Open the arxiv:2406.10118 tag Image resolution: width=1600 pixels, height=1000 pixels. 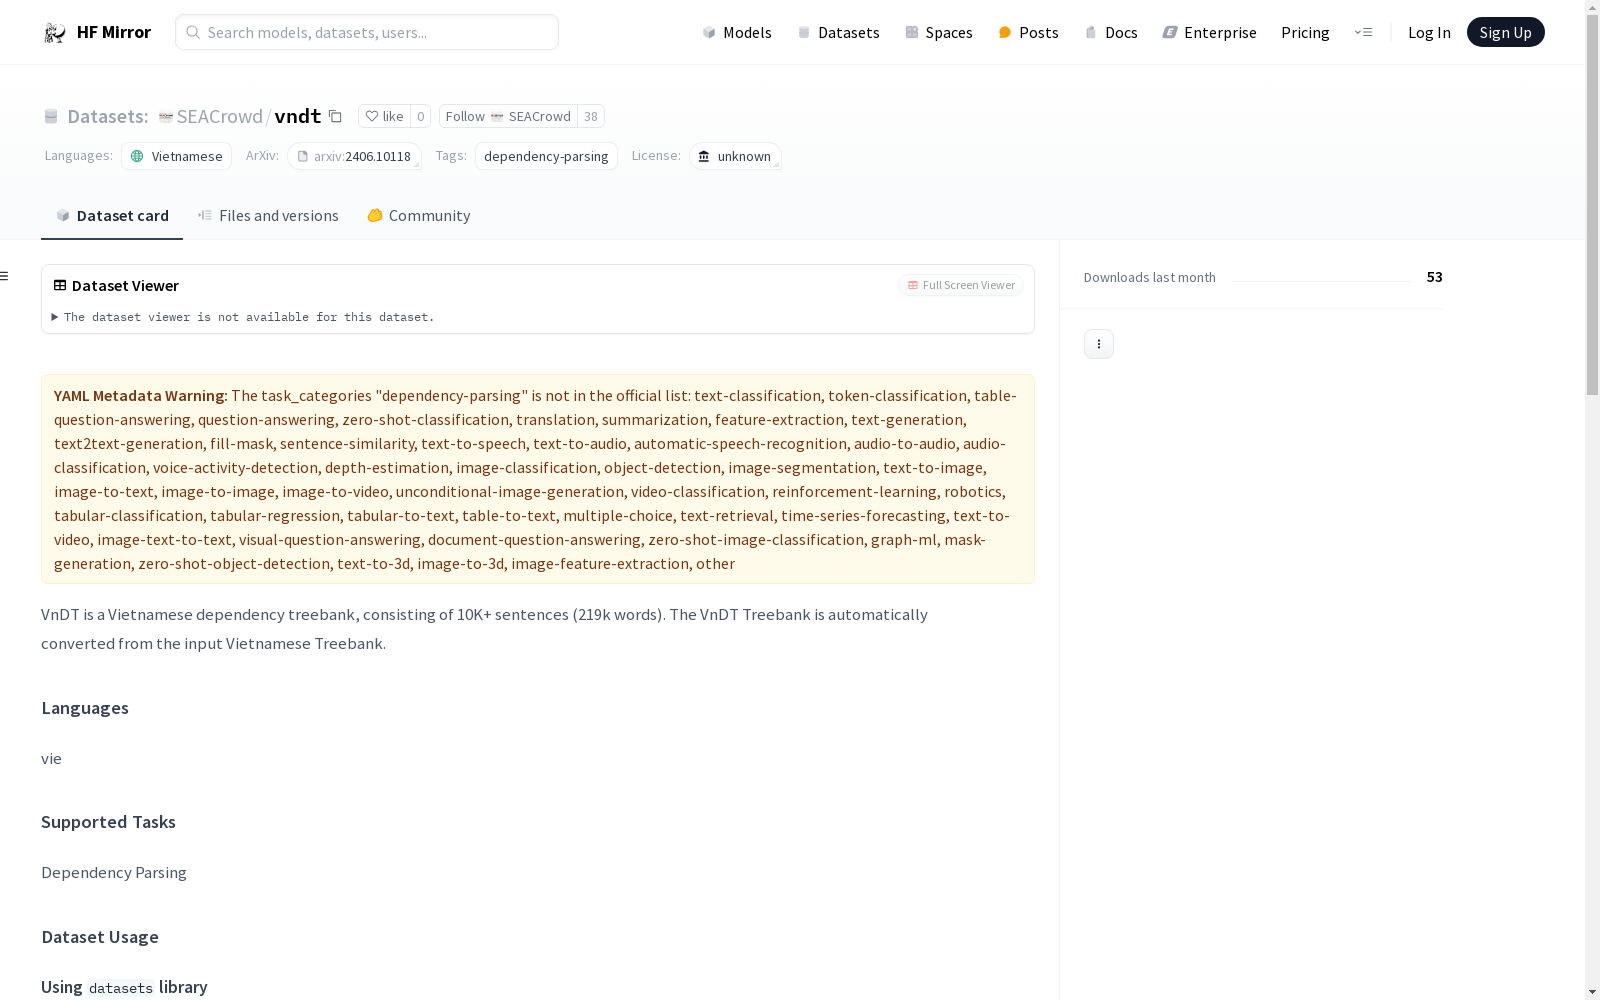354,156
